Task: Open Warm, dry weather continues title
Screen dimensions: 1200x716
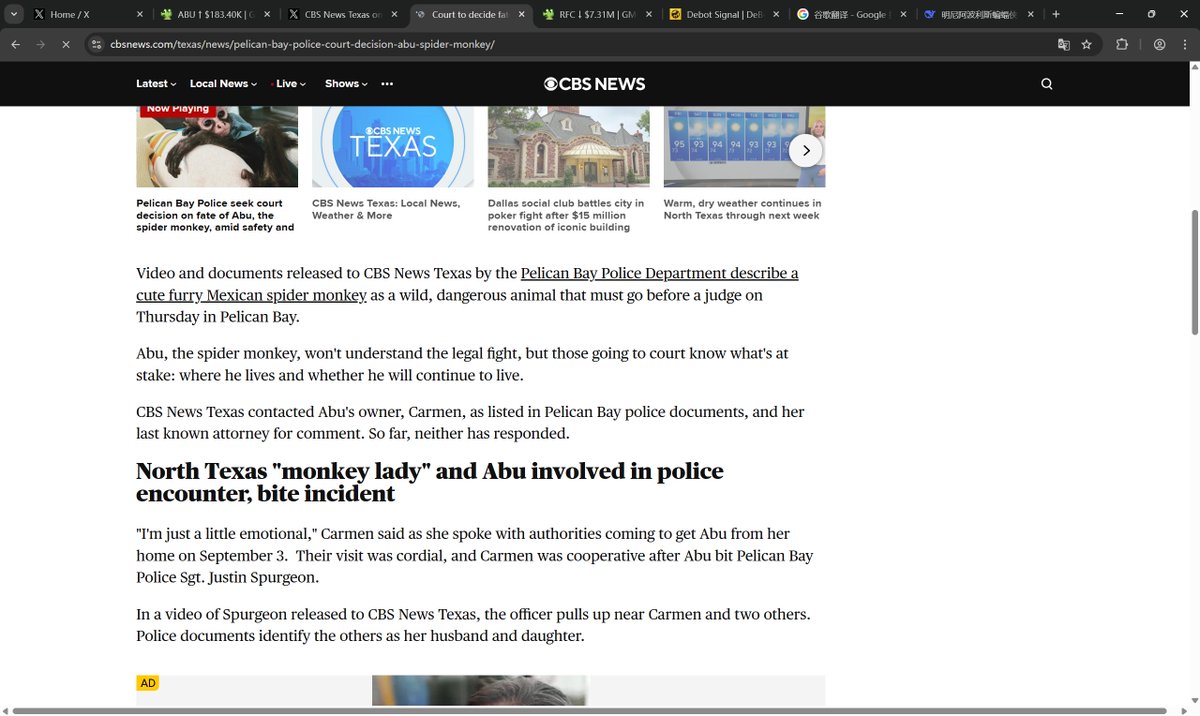Action: (x=742, y=209)
